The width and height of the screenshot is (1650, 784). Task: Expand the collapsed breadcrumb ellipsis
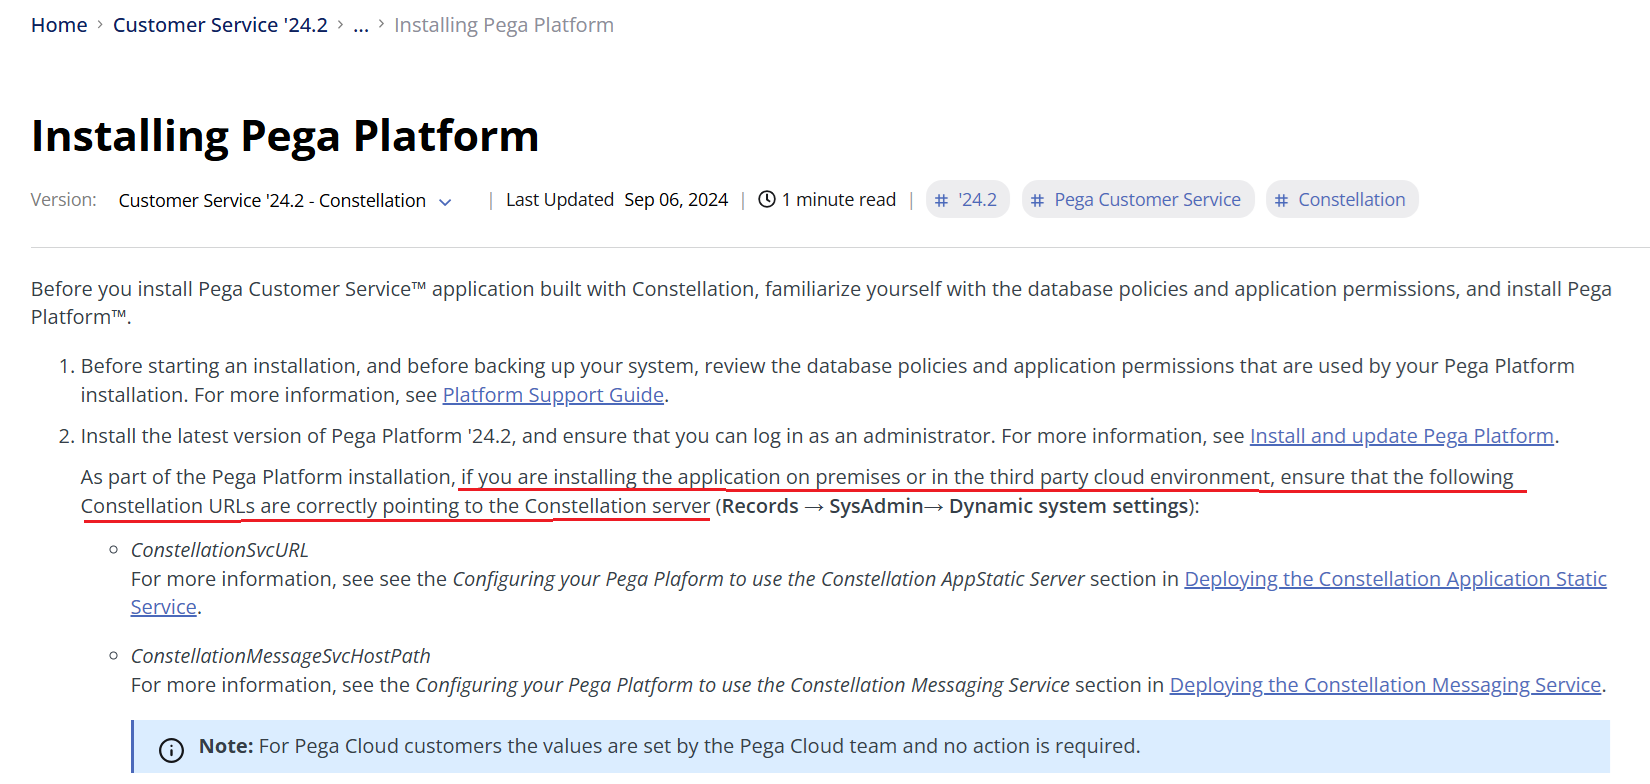[361, 25]
